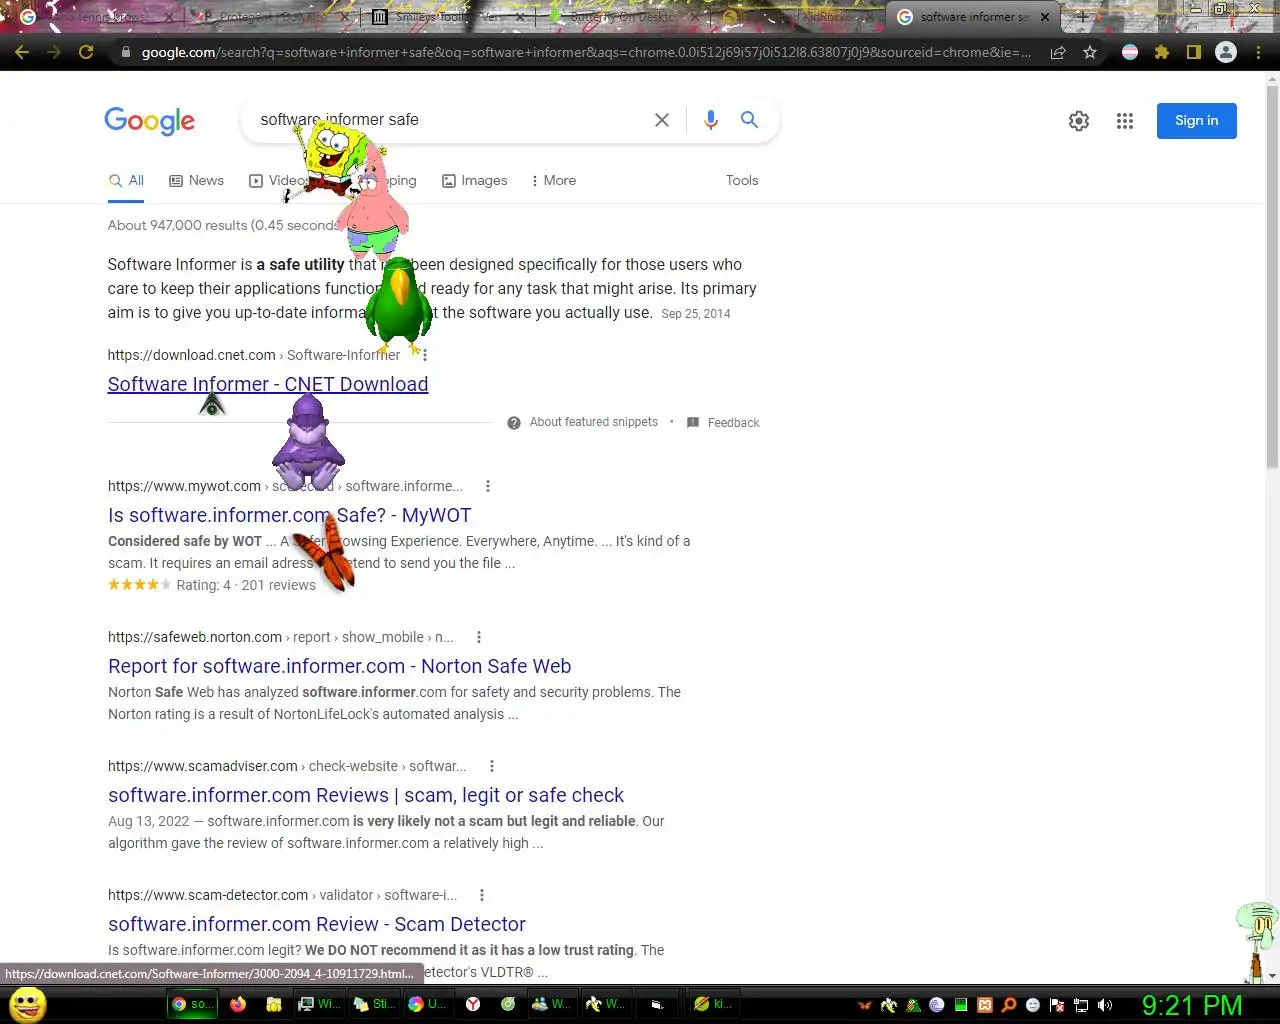
Task: Click the butterfly icon in system tray
Action: (865, 1005)
